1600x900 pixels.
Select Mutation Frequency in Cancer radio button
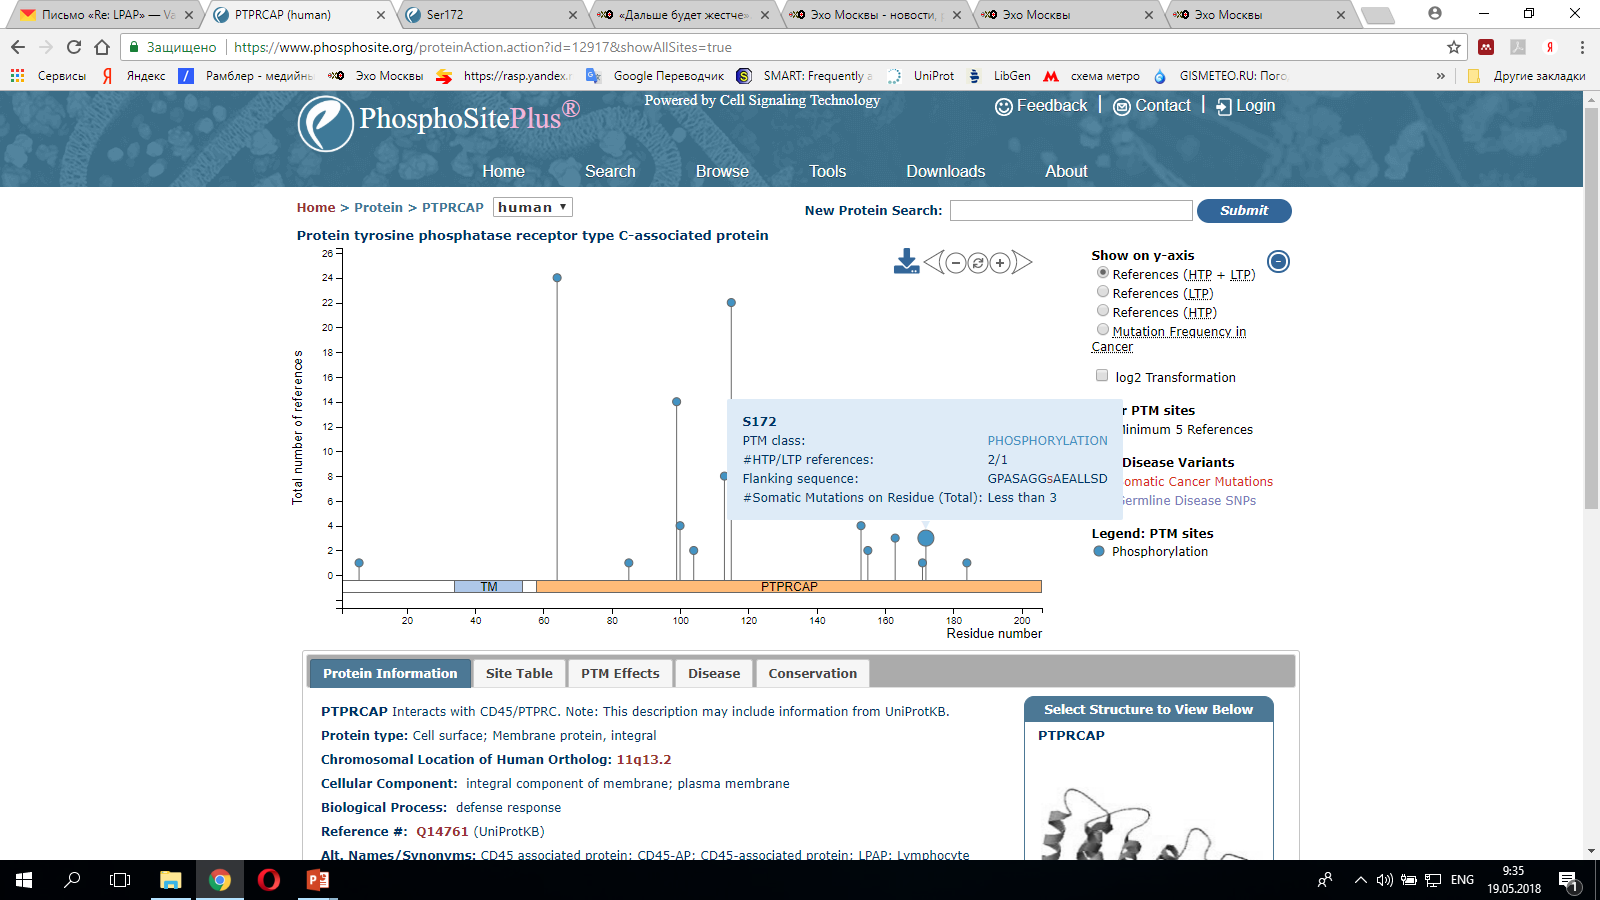1103,330
